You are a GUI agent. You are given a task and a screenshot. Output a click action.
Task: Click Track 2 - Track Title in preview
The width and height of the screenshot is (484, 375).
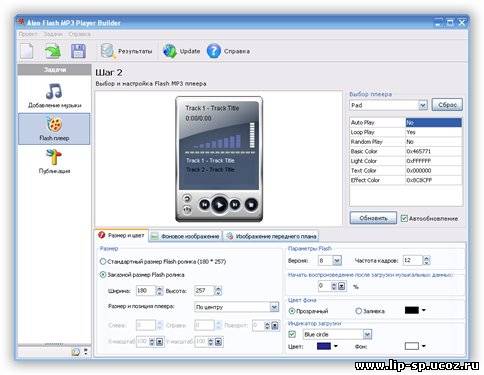pyautogui.click(x=211, y=169)
